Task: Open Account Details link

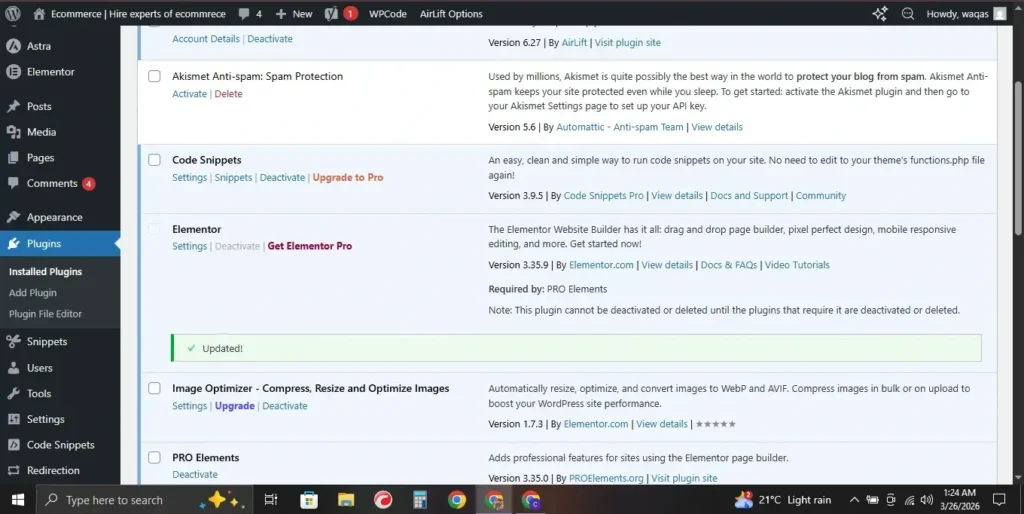Action: point(206,39)
